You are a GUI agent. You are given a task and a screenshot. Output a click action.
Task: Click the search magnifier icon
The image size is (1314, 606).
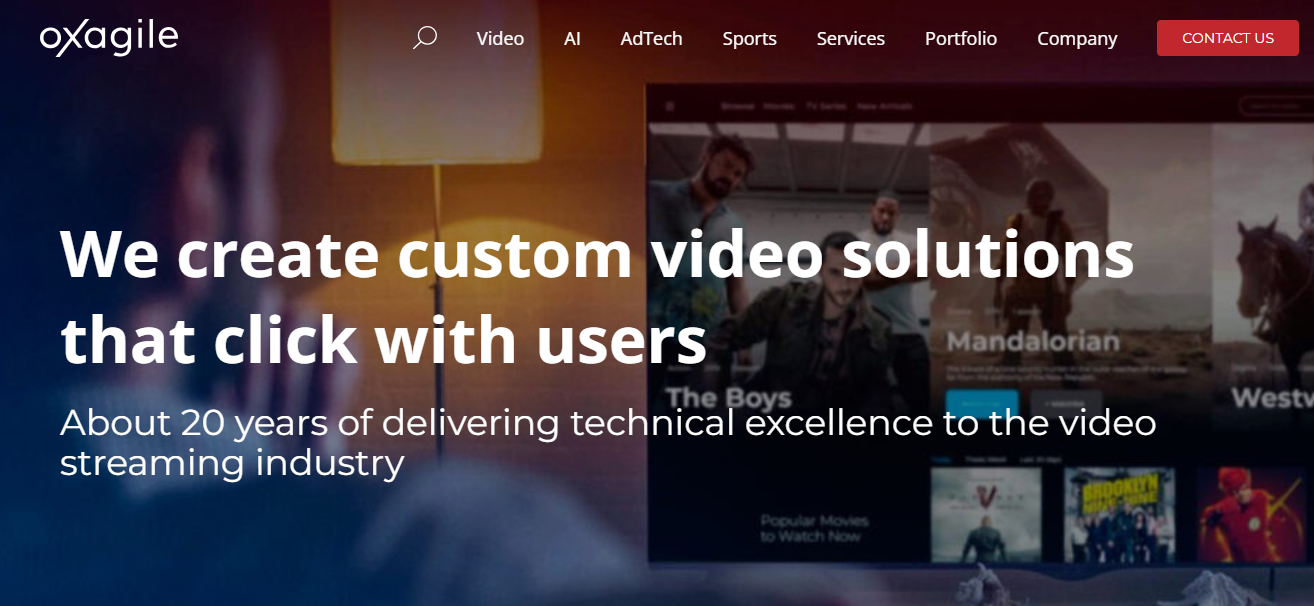(x=424, y=38)
